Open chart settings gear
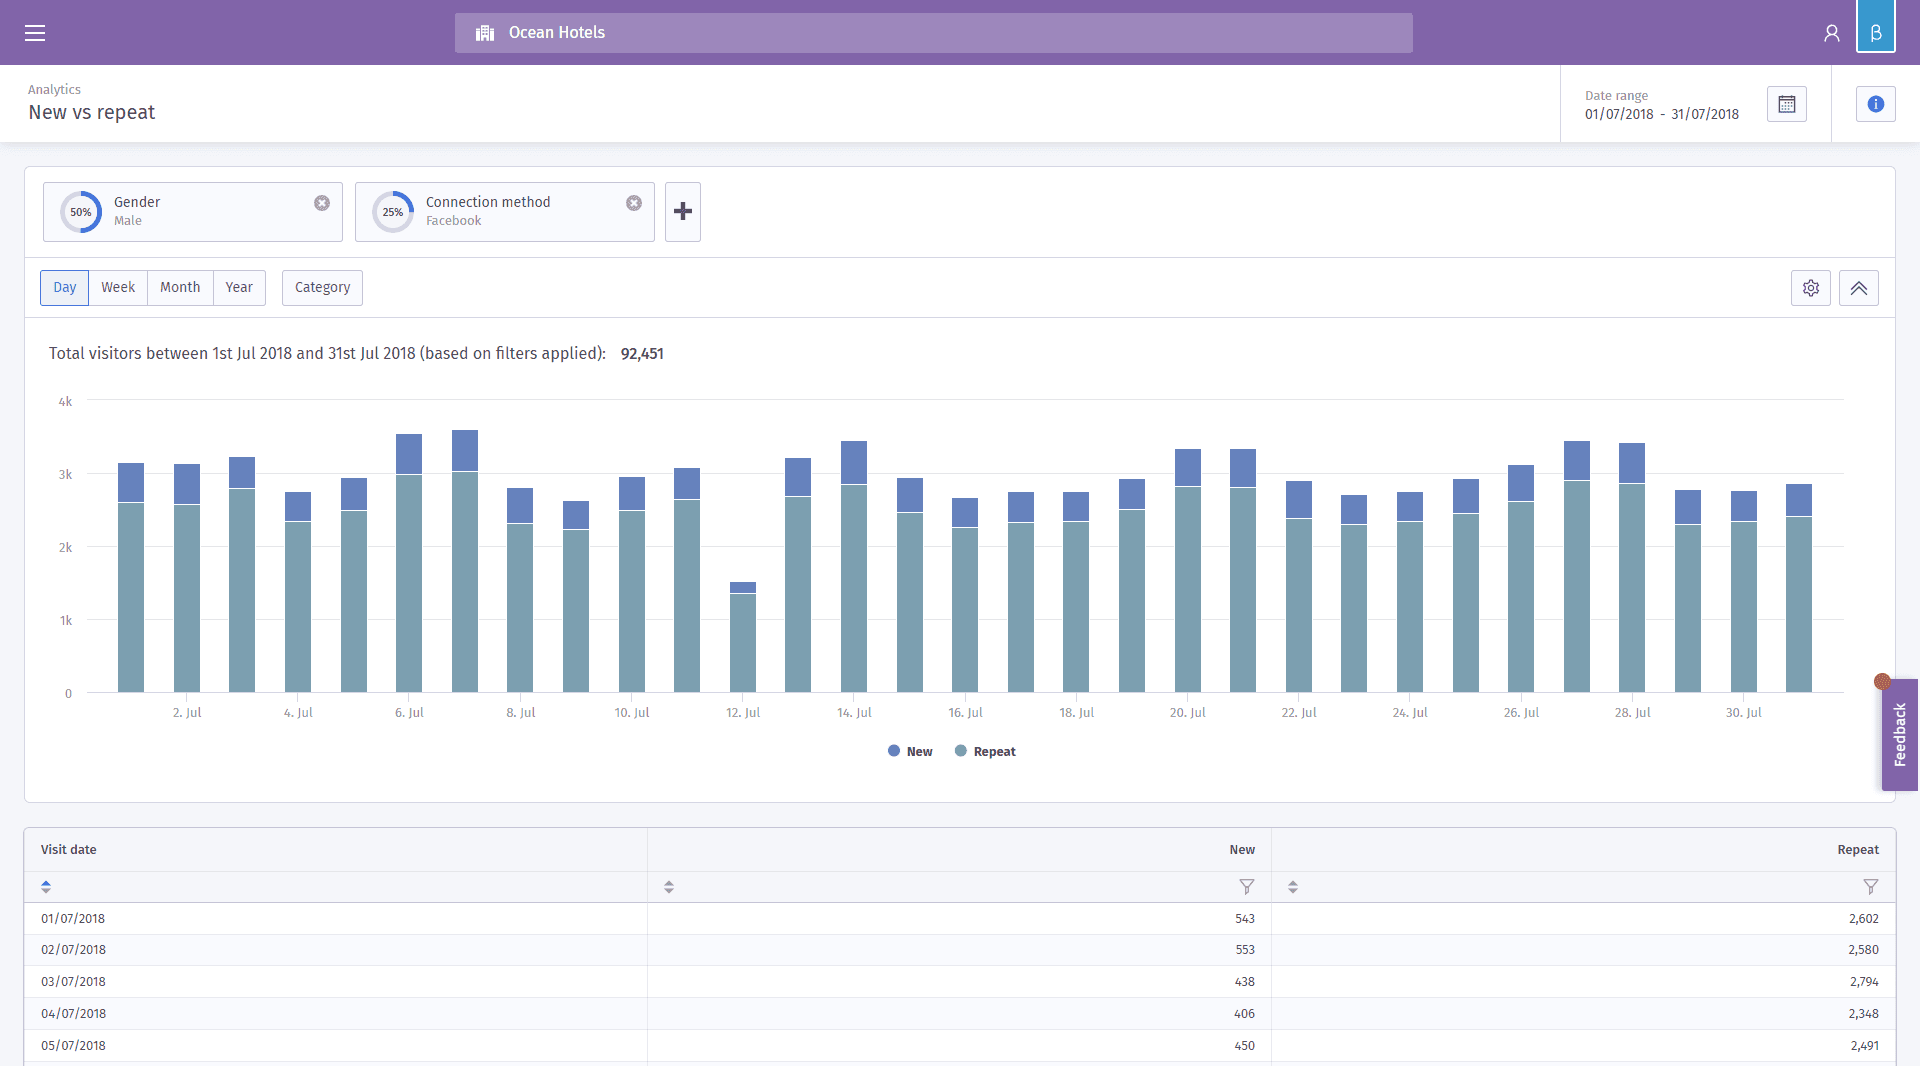The height and width of the screenshot is (1066, 1920). (x=1810, y=288)
